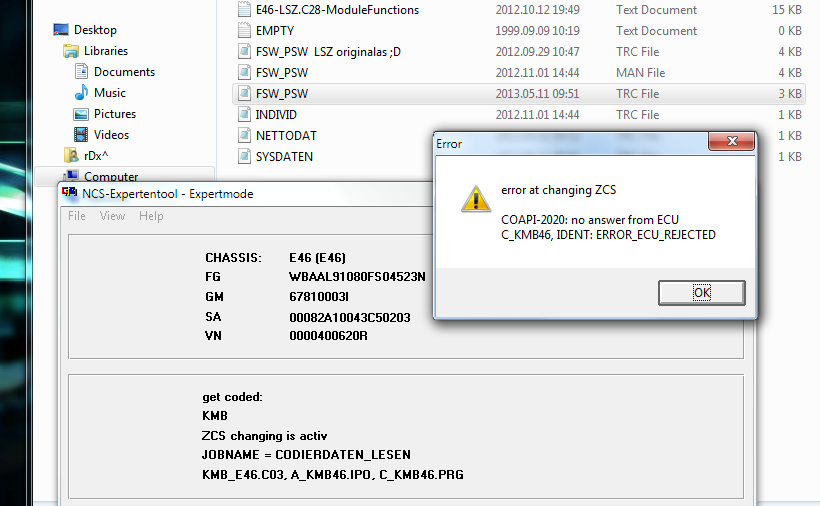Click the INDIVID file icon
820x506 pixels.
pos(244,115)
